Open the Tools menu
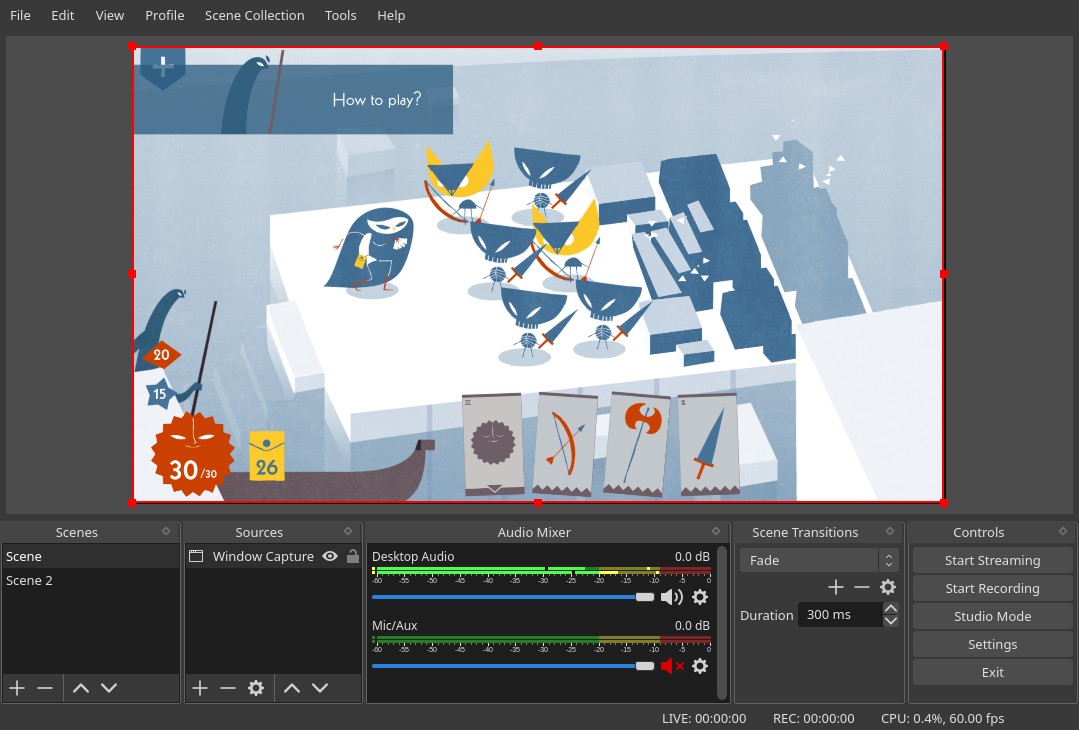Viewport: 1079px width, 730px height. [341, 15]
